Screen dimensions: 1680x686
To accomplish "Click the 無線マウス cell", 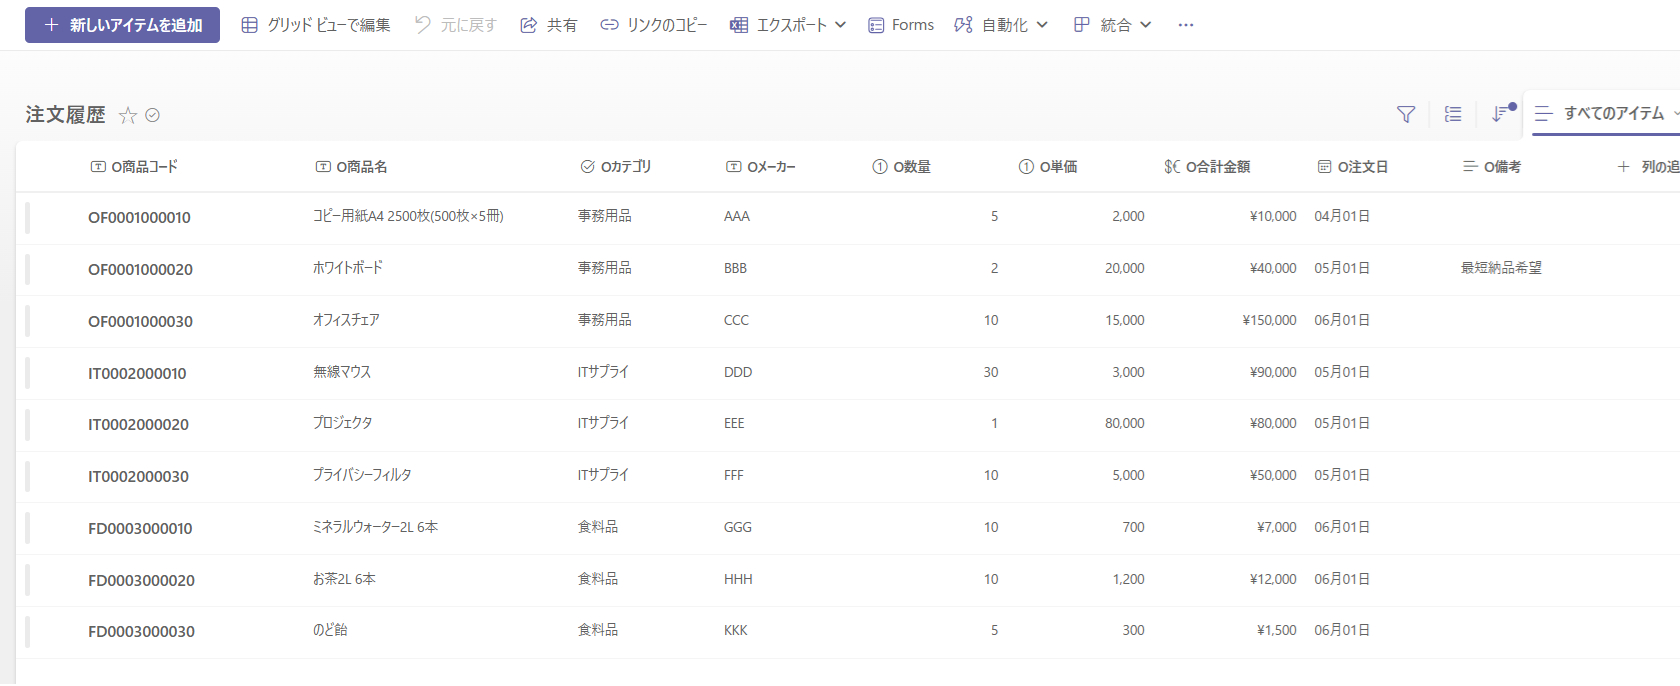I will pyautogui.click(x=342, y=372).
